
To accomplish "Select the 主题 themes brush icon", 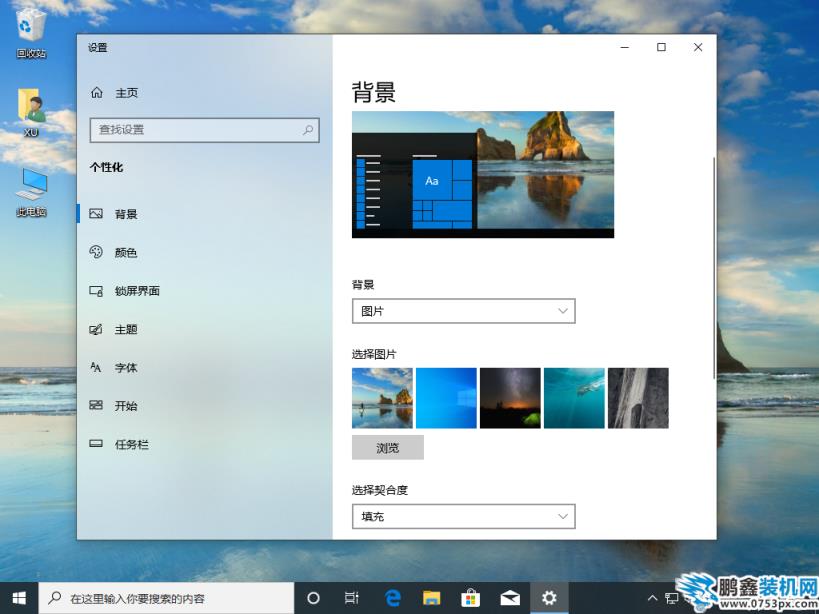I will tap(96, 329).
